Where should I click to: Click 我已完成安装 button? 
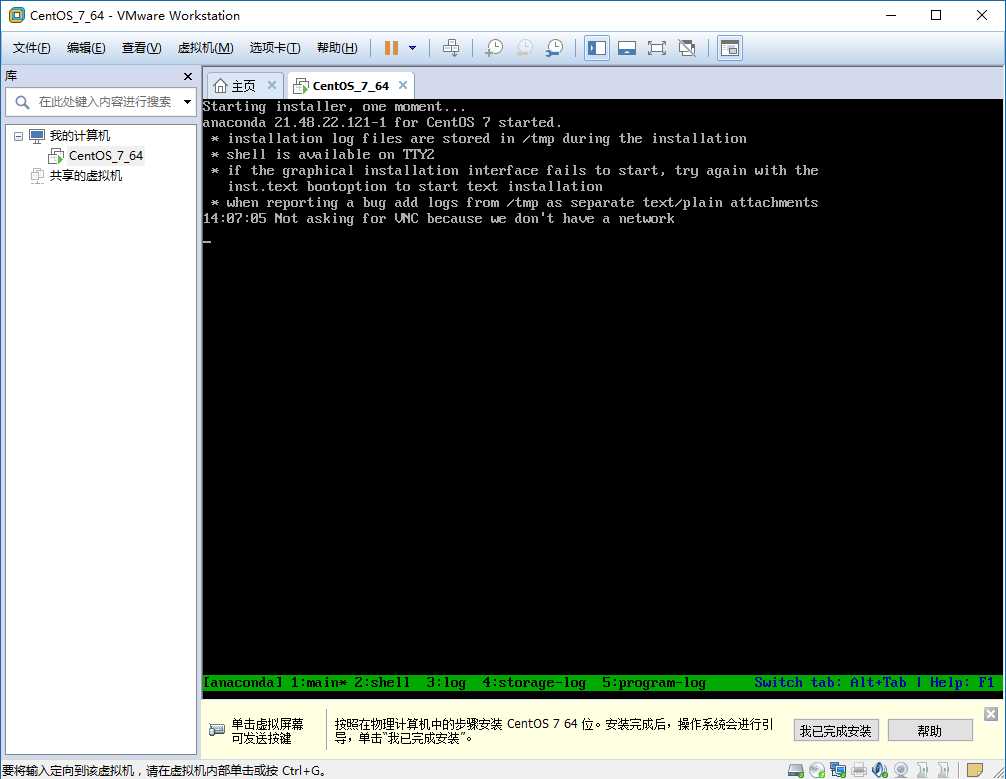pos(835,731)
